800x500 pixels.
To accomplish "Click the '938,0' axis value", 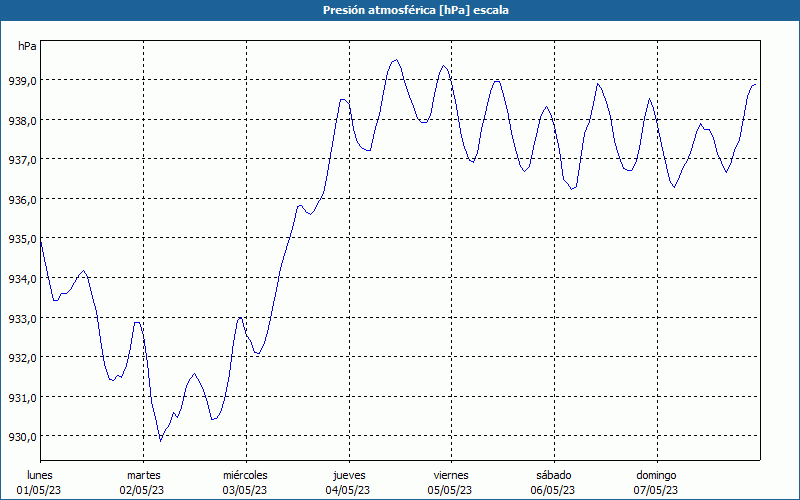I will [22, 121].
